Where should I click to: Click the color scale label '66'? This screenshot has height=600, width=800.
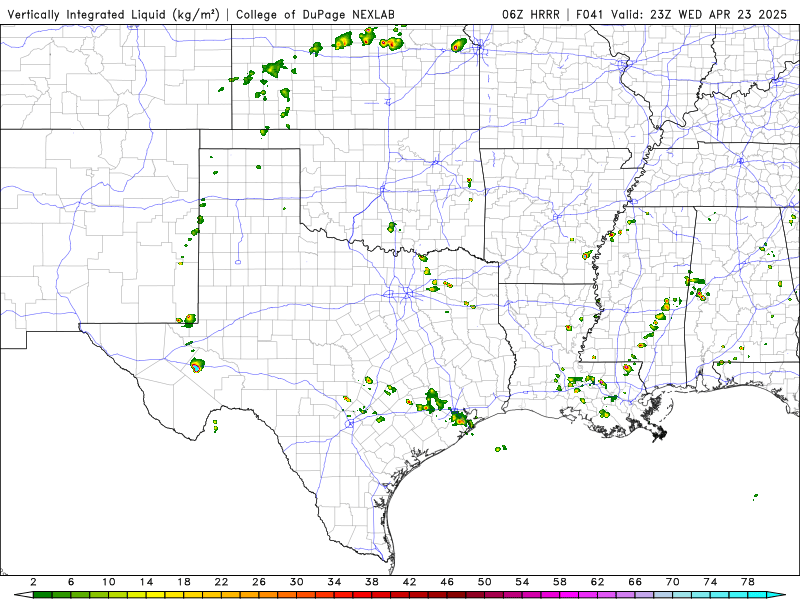pyautogui.click(x=635, y=582)
